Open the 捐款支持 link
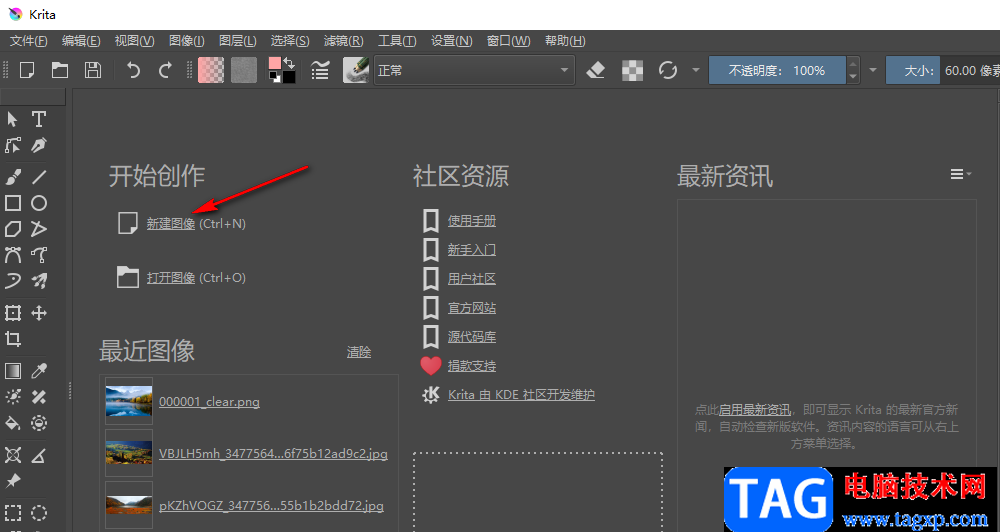This screenshot has height=532, width=1000. 472,366
